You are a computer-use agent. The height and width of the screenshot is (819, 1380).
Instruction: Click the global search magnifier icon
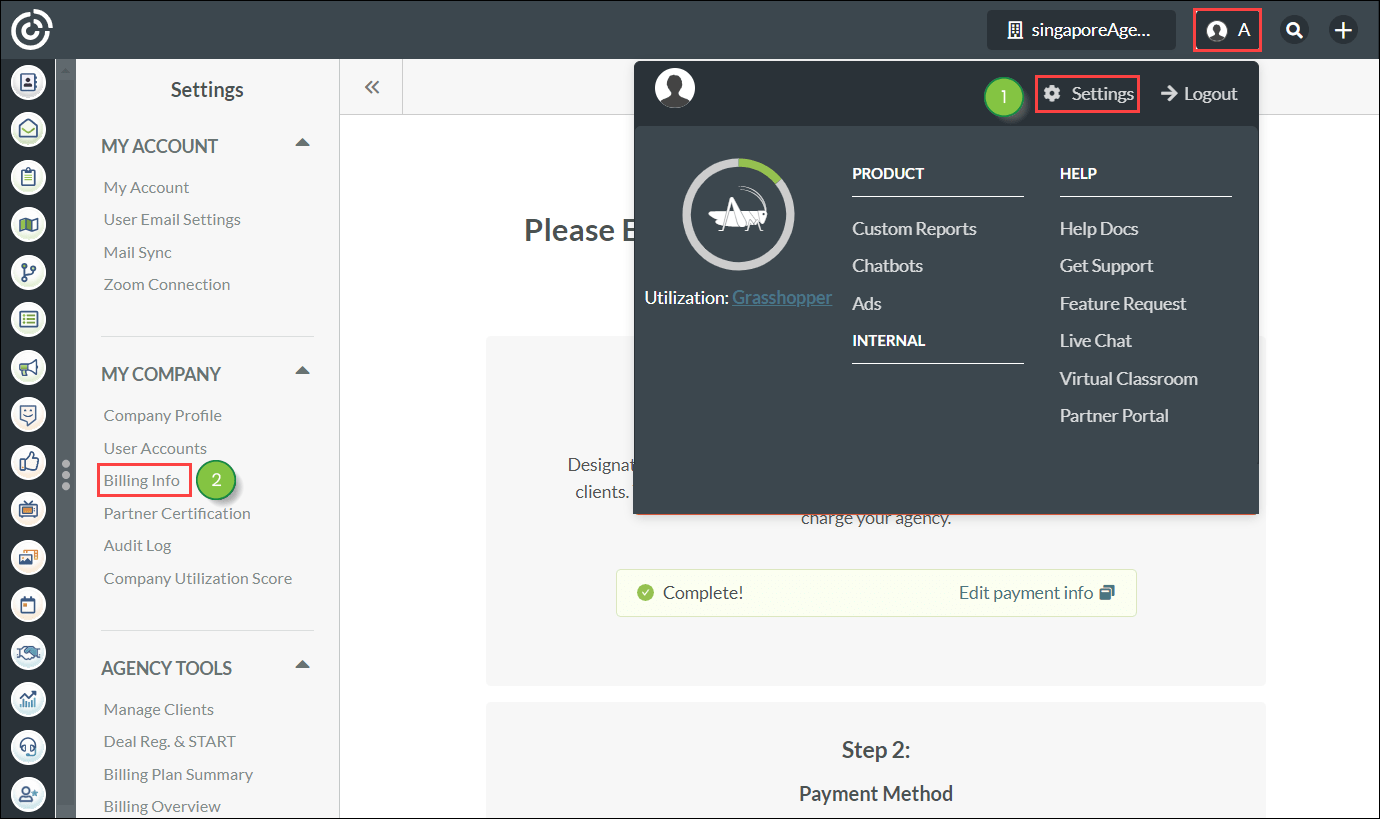click(x=1294, y=30)
